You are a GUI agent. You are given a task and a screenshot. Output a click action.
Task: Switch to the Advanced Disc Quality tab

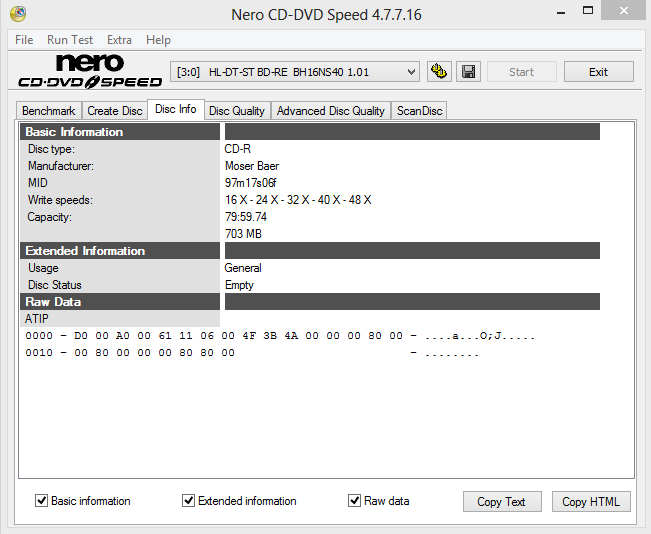point(331,111)
